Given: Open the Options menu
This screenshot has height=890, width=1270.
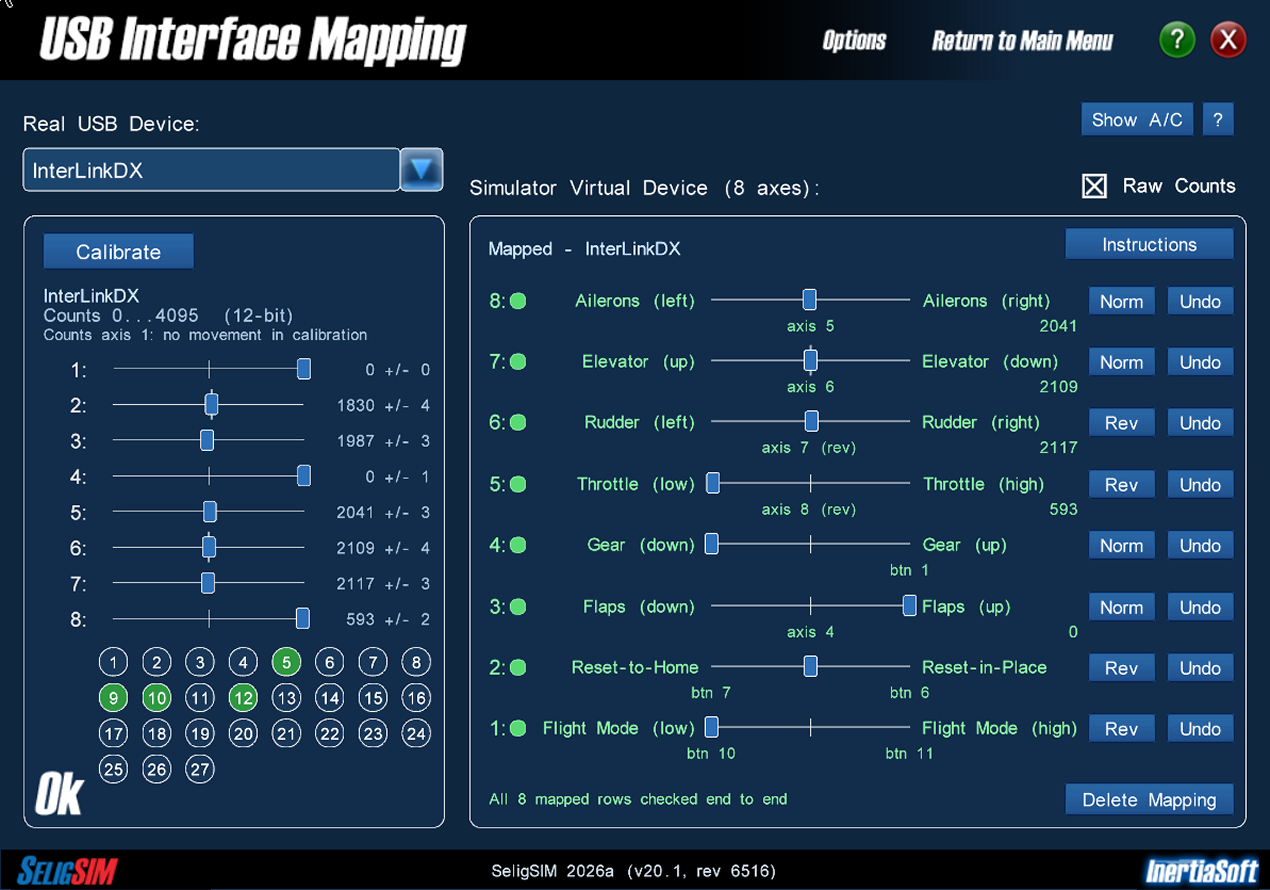Looking at the screenshot, I should point(854,40).
